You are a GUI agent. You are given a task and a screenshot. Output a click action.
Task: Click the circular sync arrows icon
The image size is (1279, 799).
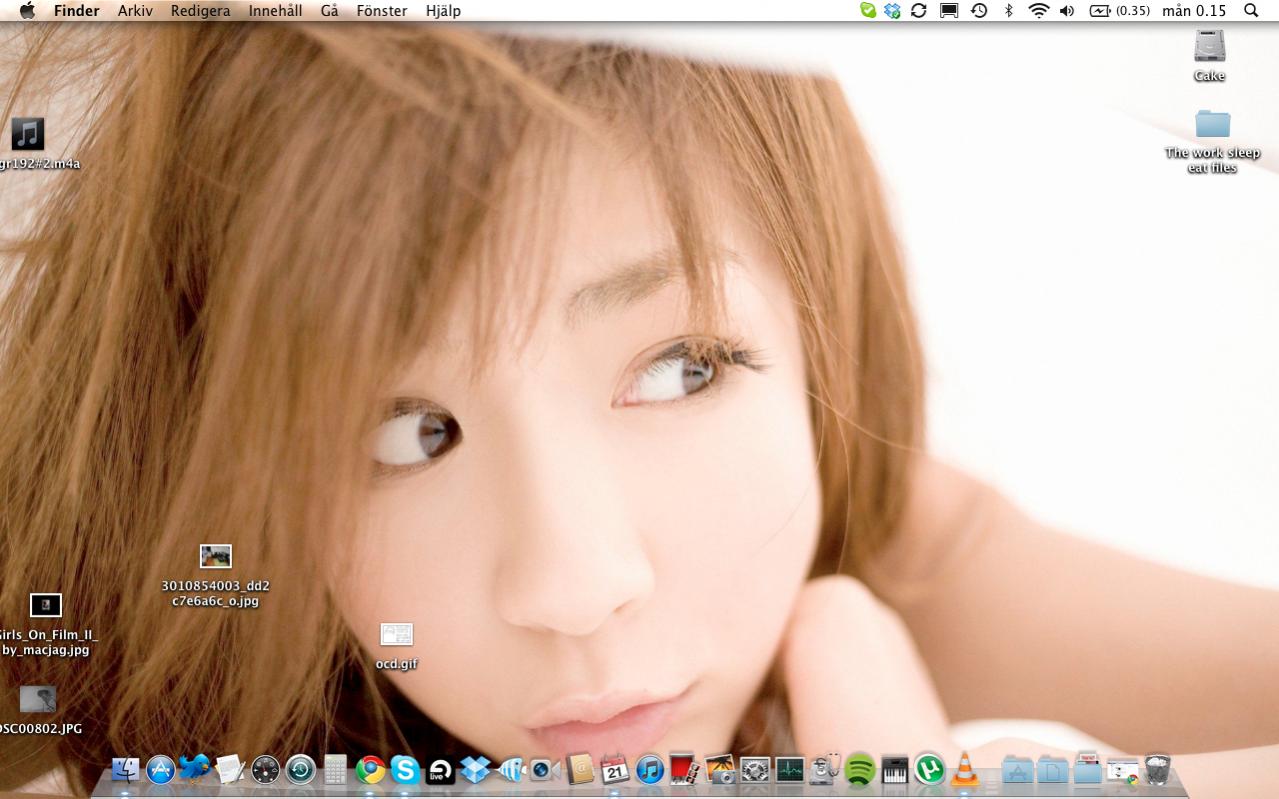(x=919, y=11)
